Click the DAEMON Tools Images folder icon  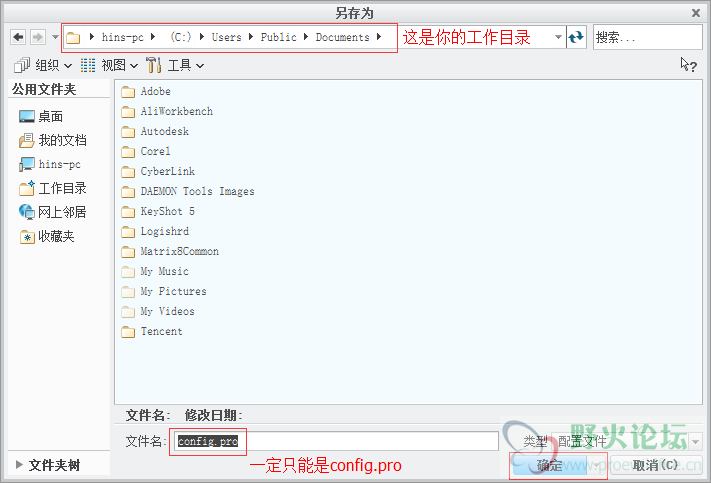point(128,192)
